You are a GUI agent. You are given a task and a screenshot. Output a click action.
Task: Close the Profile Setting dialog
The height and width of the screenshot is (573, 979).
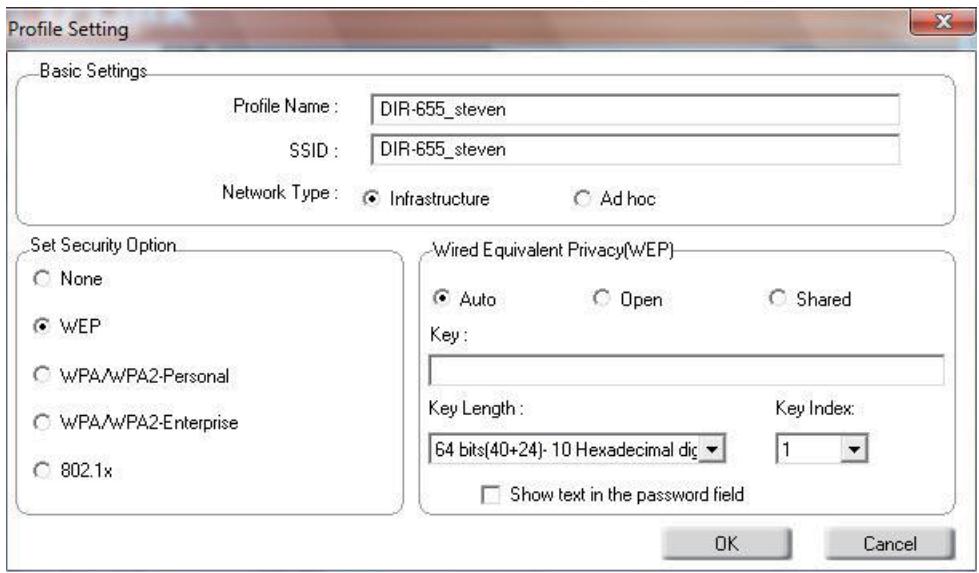[943, 22]
